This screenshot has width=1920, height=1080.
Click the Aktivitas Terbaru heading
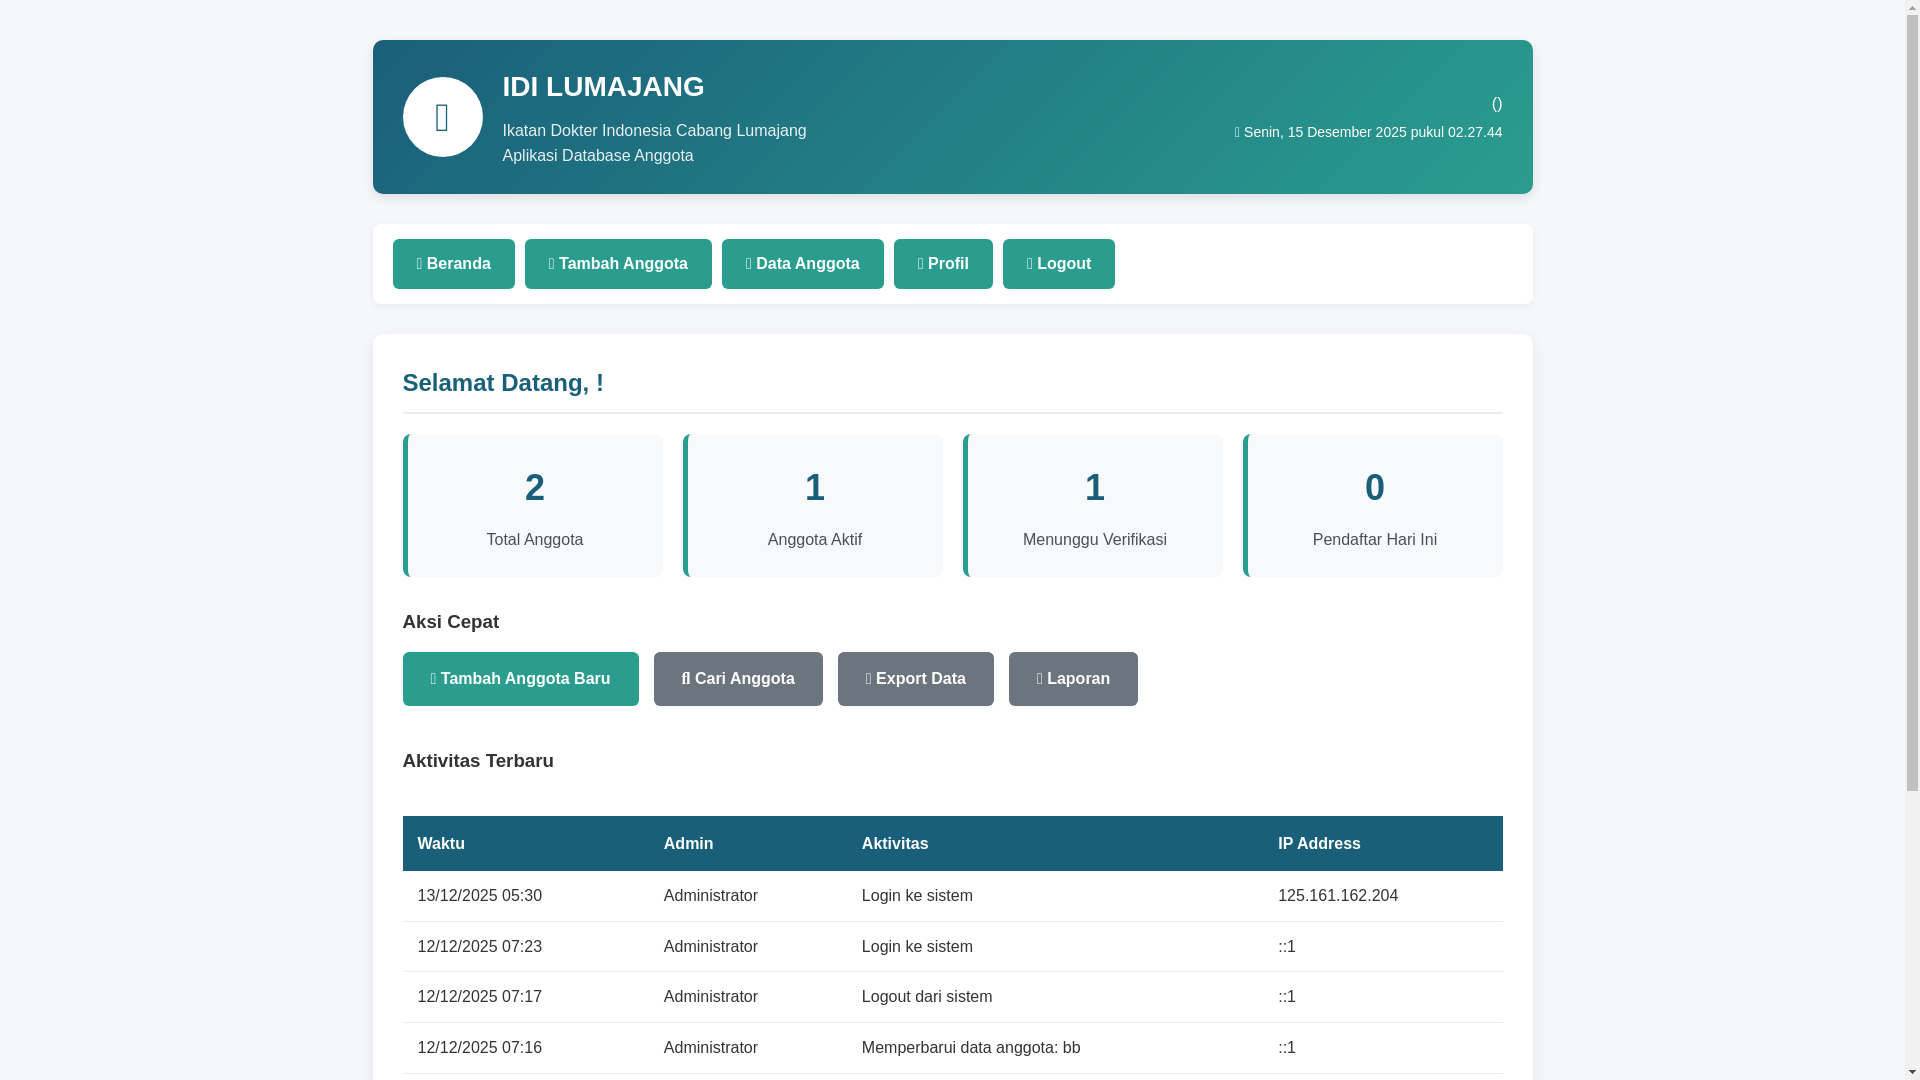click(478, 761)
